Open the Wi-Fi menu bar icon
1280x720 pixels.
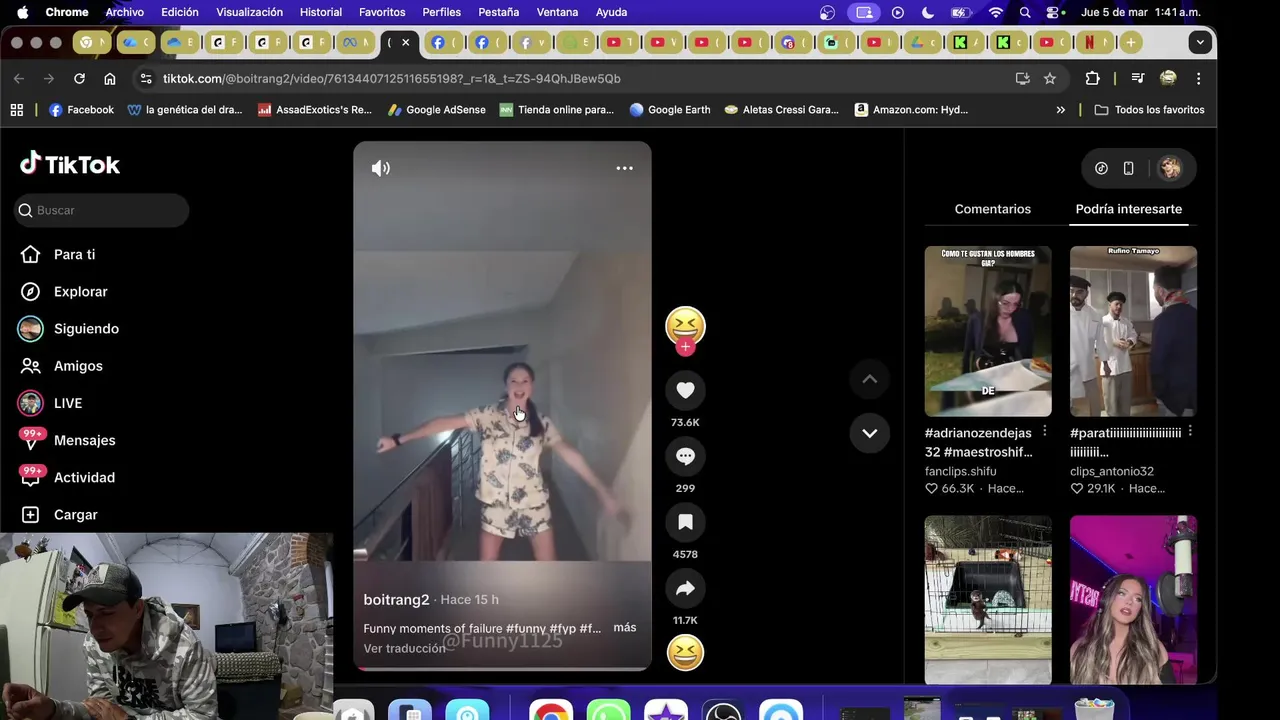click(995, 13)
